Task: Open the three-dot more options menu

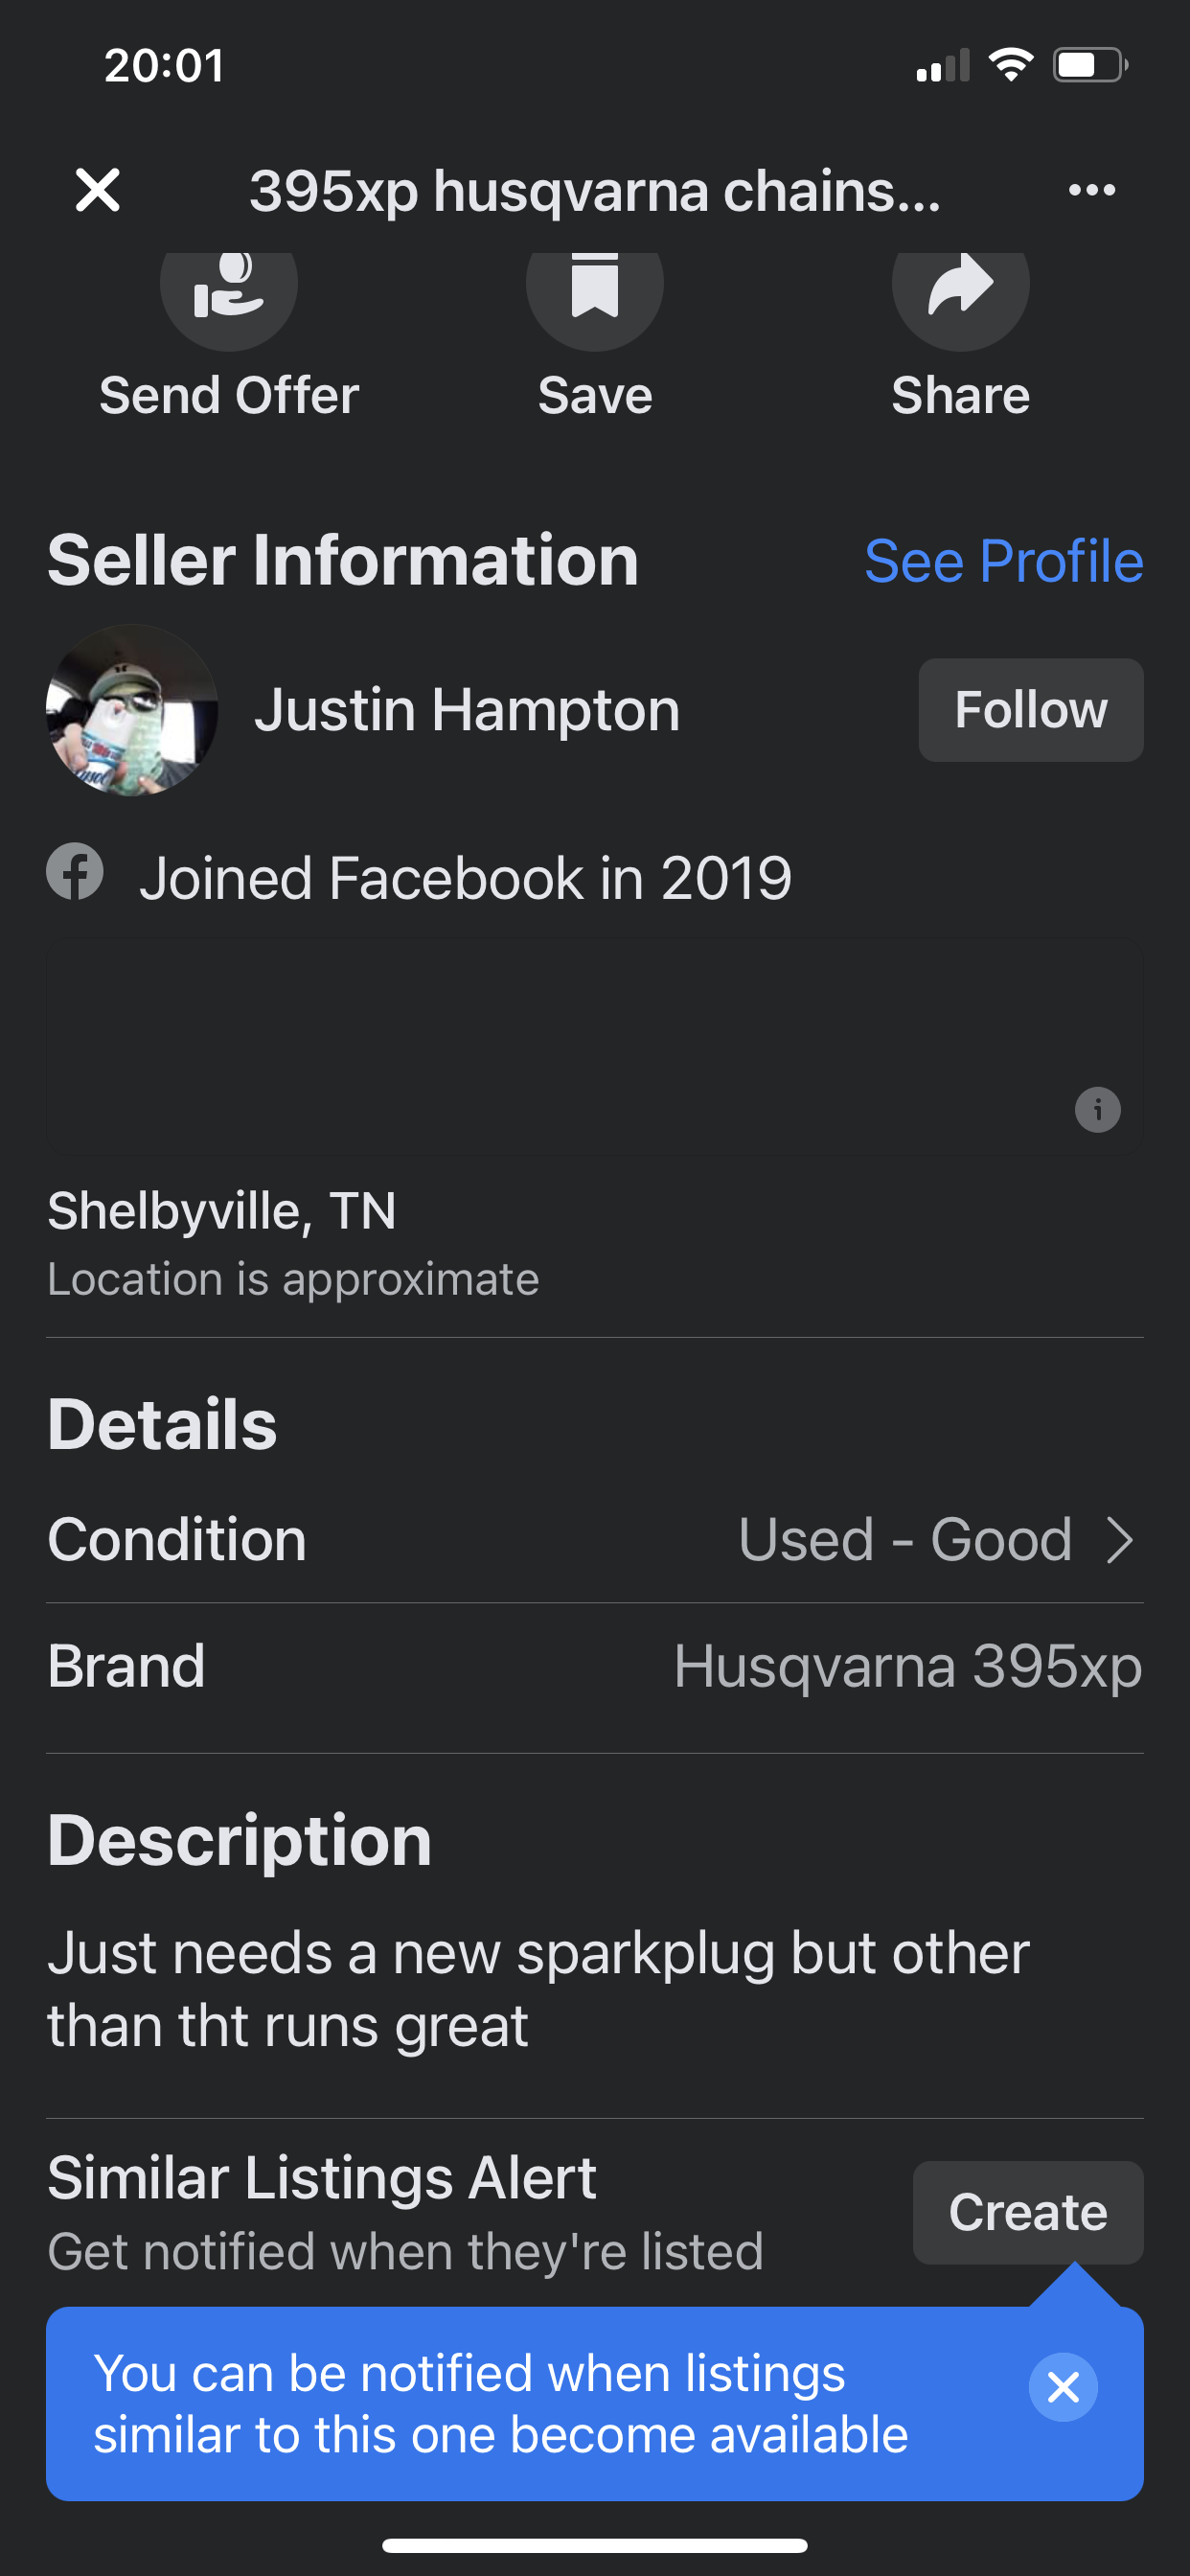Action: pyautogui.click(x=1091, y=190)
